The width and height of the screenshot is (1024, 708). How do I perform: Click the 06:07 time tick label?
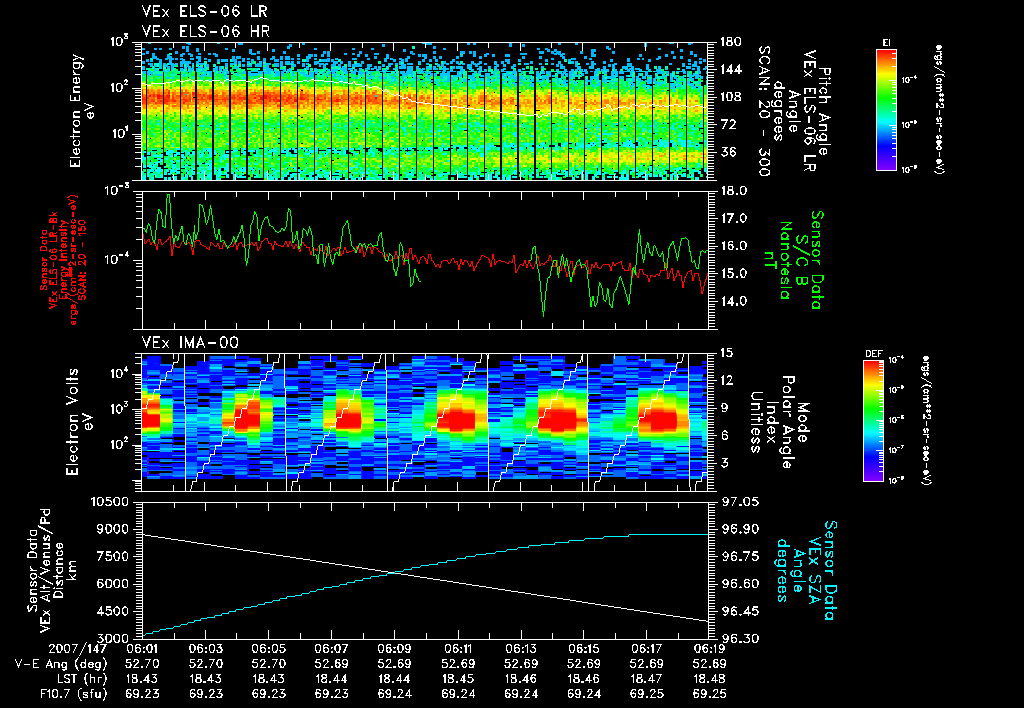[x=332, y=649]
